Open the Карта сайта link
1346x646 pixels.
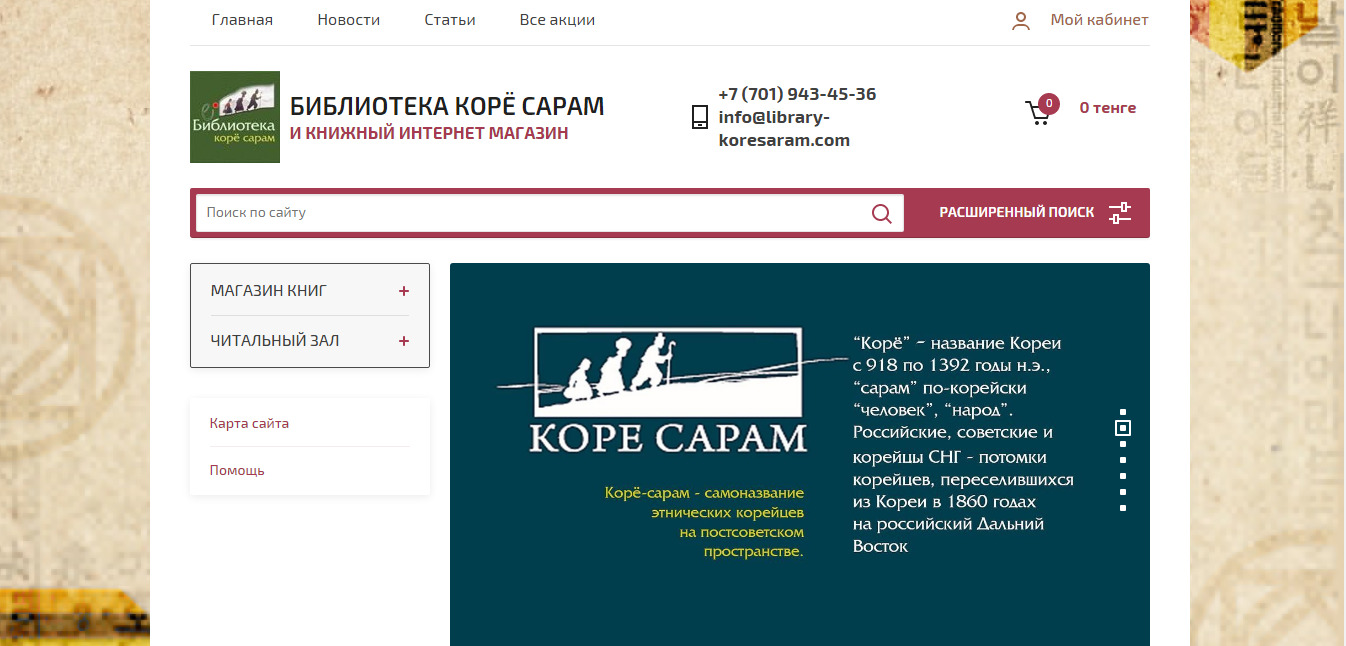pyautogui.click(x=249, y=423)
